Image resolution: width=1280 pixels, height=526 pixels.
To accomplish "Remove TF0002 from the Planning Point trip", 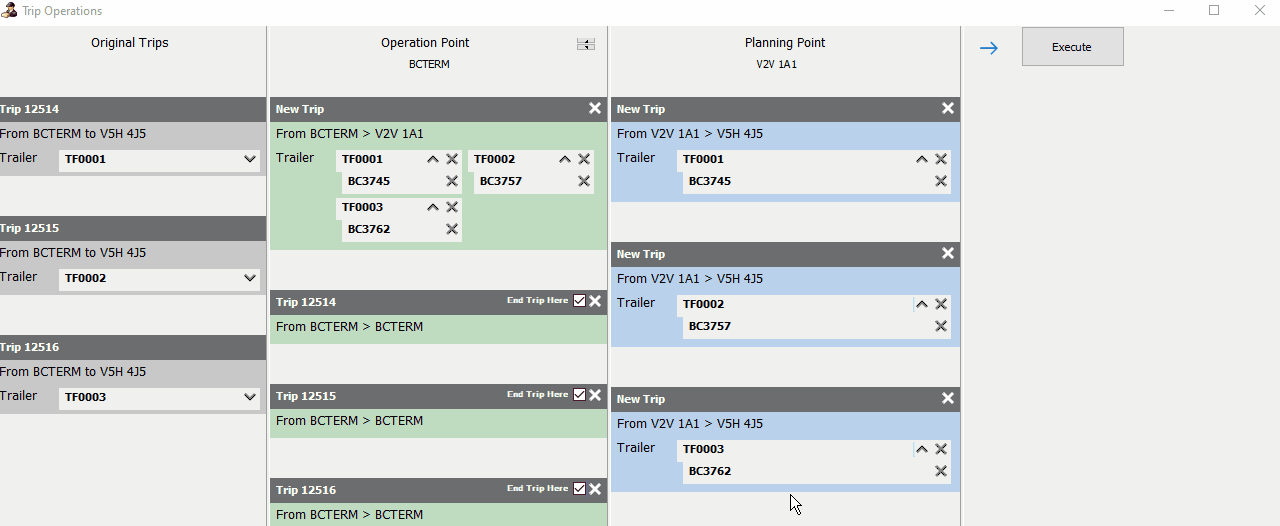I will coord(941,304).
